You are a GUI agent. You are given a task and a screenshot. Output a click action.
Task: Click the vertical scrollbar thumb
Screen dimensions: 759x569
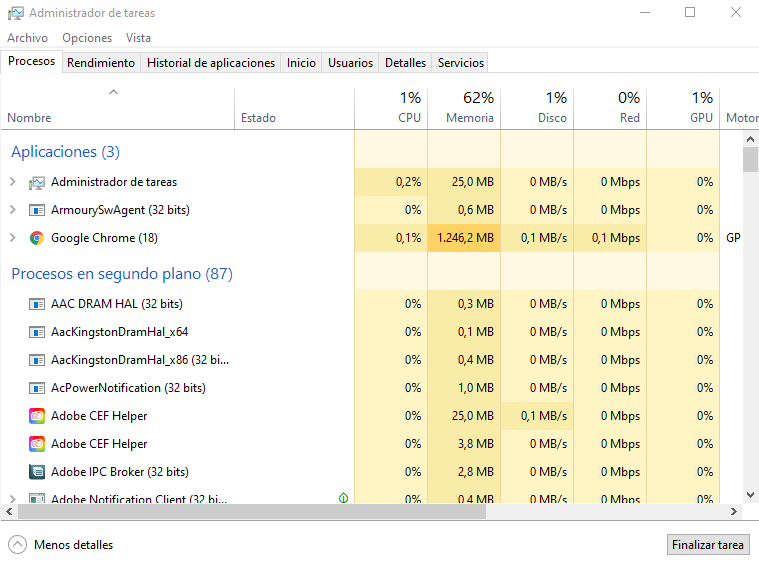pos(750,160)
